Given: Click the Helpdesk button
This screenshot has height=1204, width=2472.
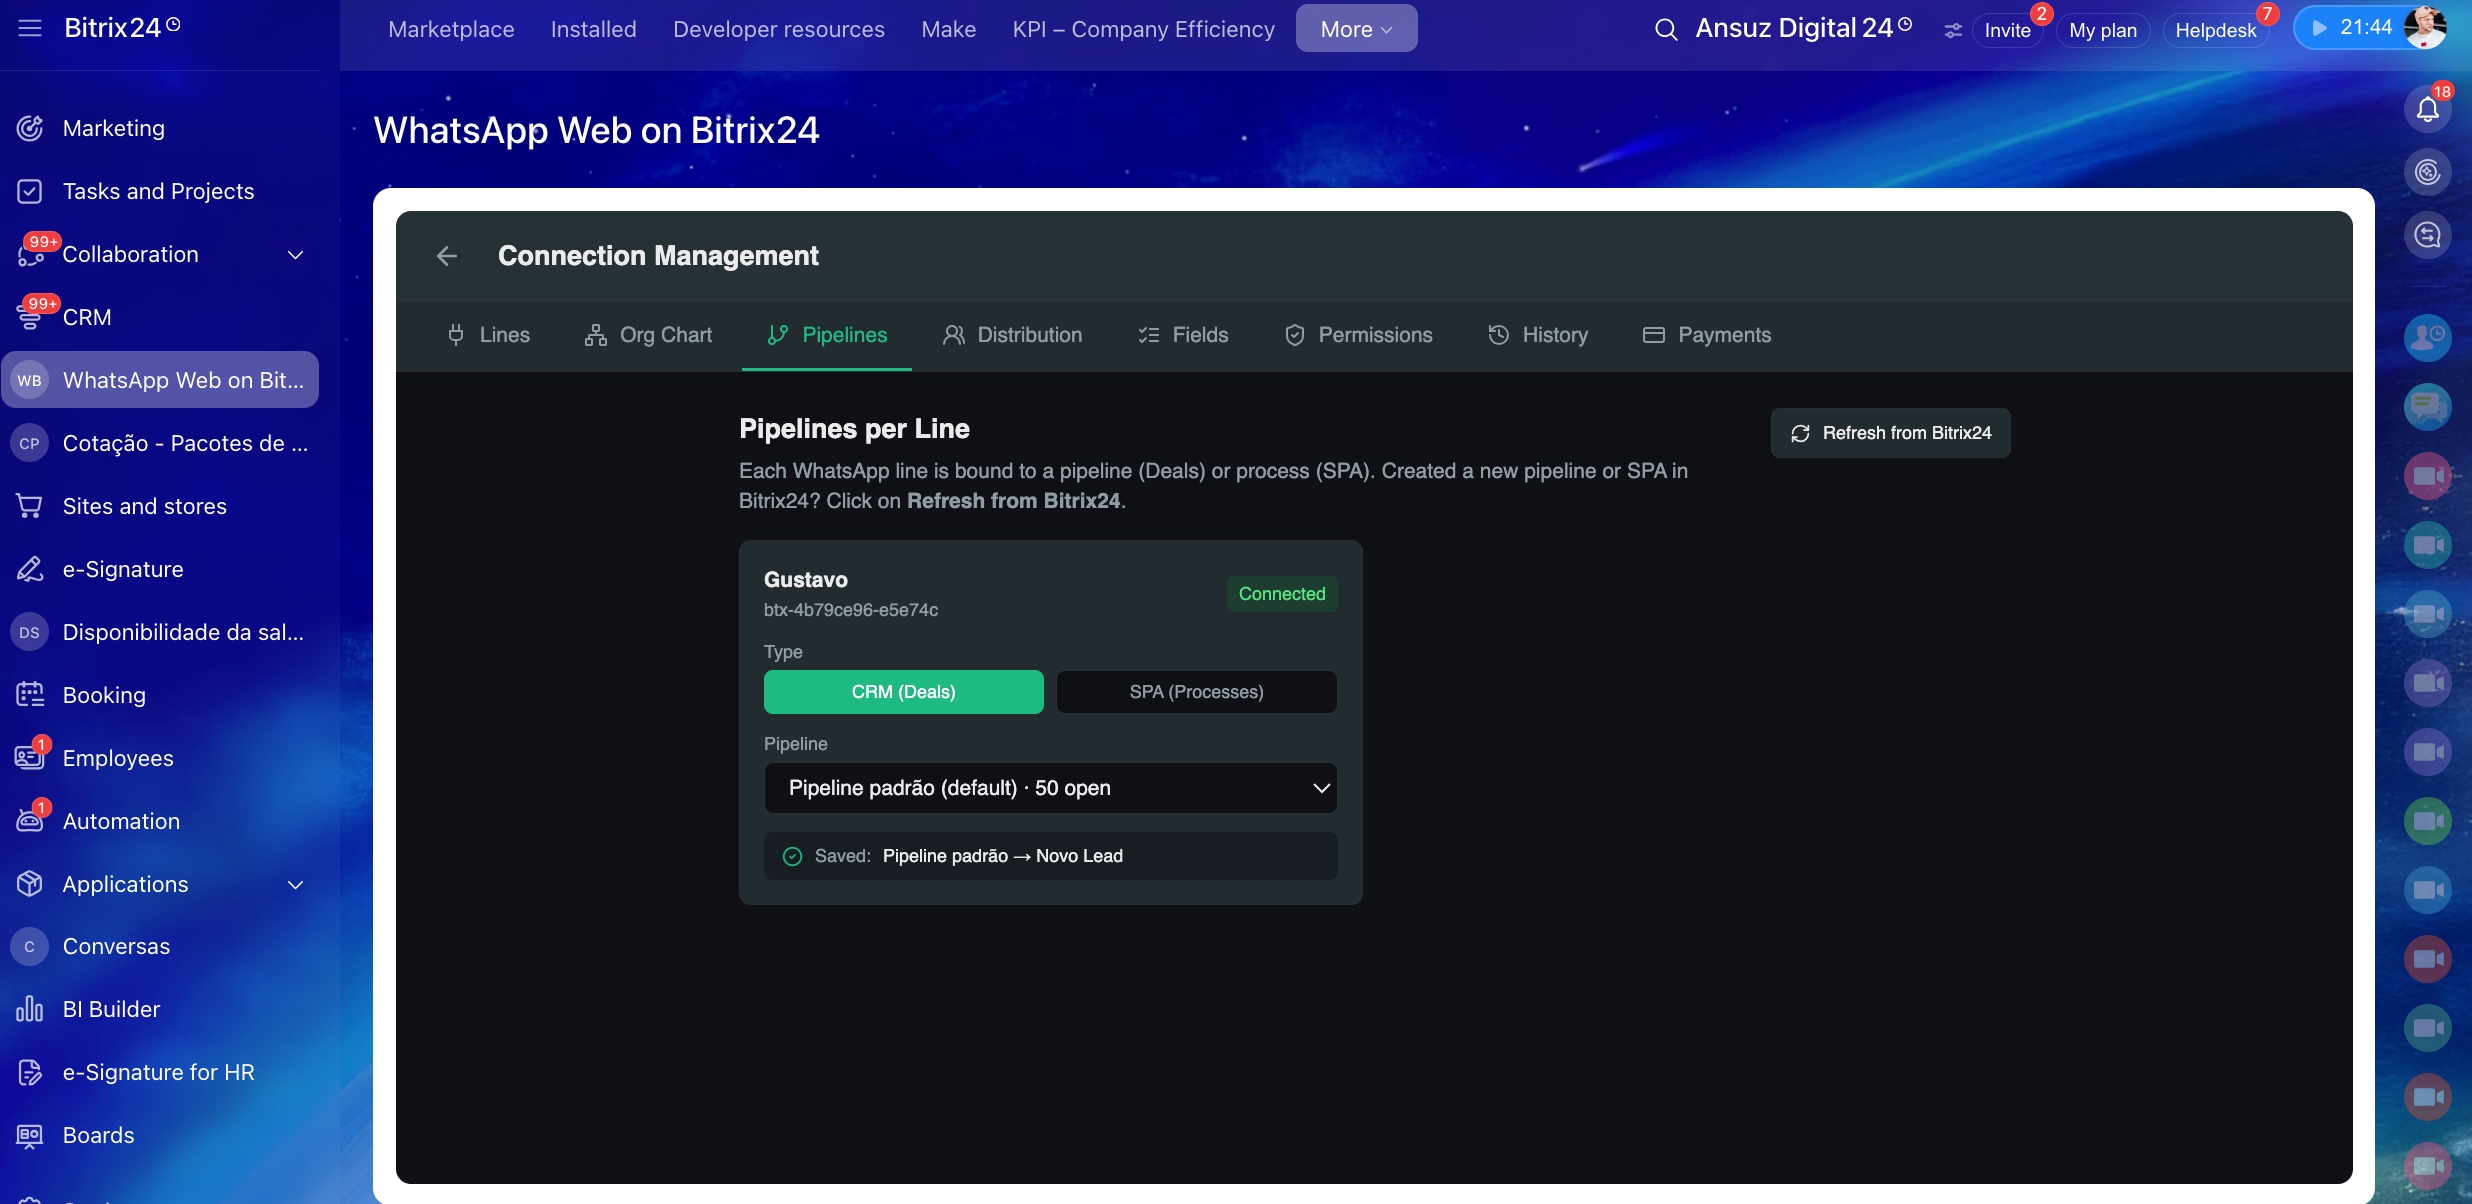Looking at the screenshot, I should coord(2216,30).
